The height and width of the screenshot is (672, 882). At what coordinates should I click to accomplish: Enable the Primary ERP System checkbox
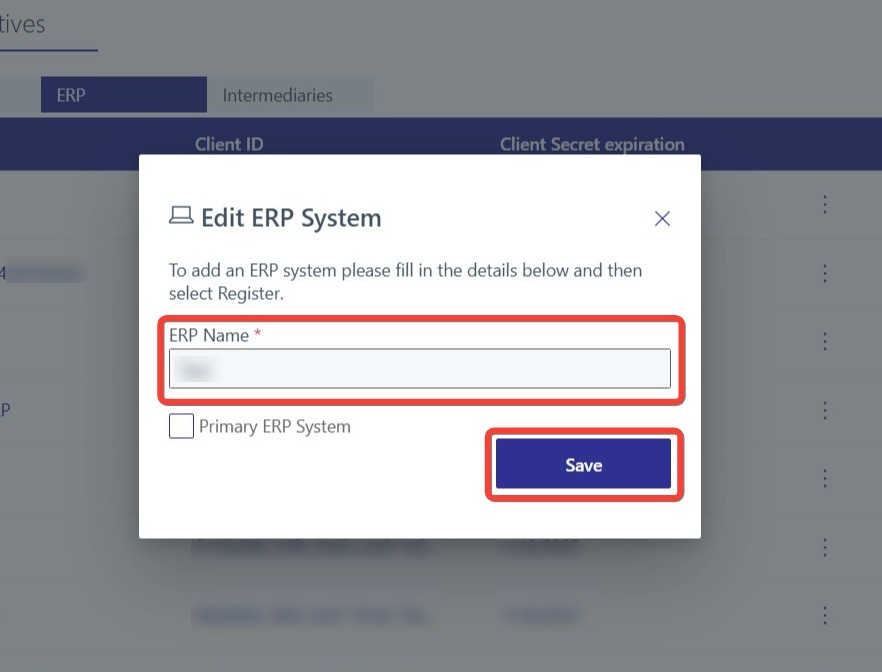point(181,427)
